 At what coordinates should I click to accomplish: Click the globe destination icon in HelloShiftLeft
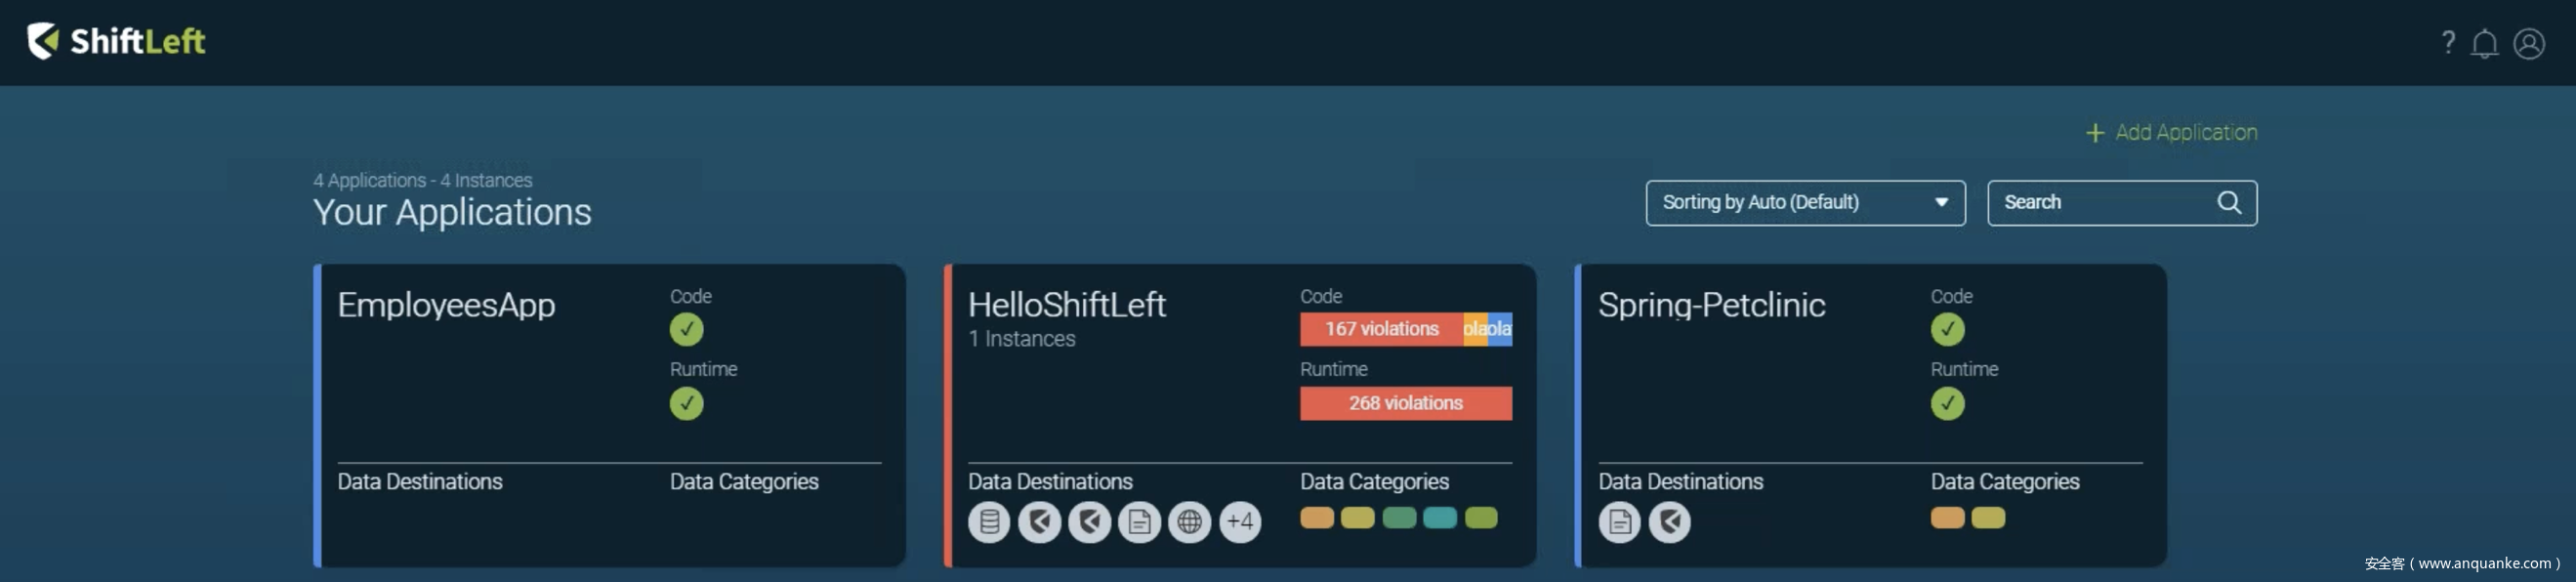click(x=1189, y=521)
